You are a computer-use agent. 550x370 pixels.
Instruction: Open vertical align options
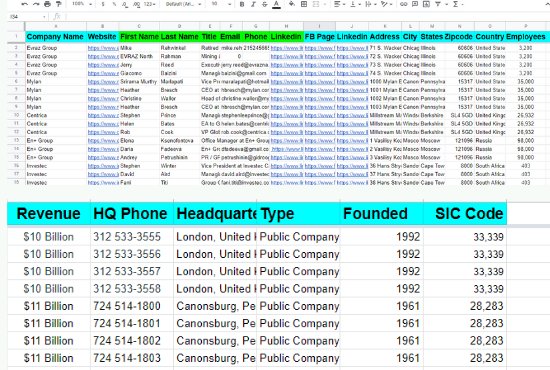[355, 4]
